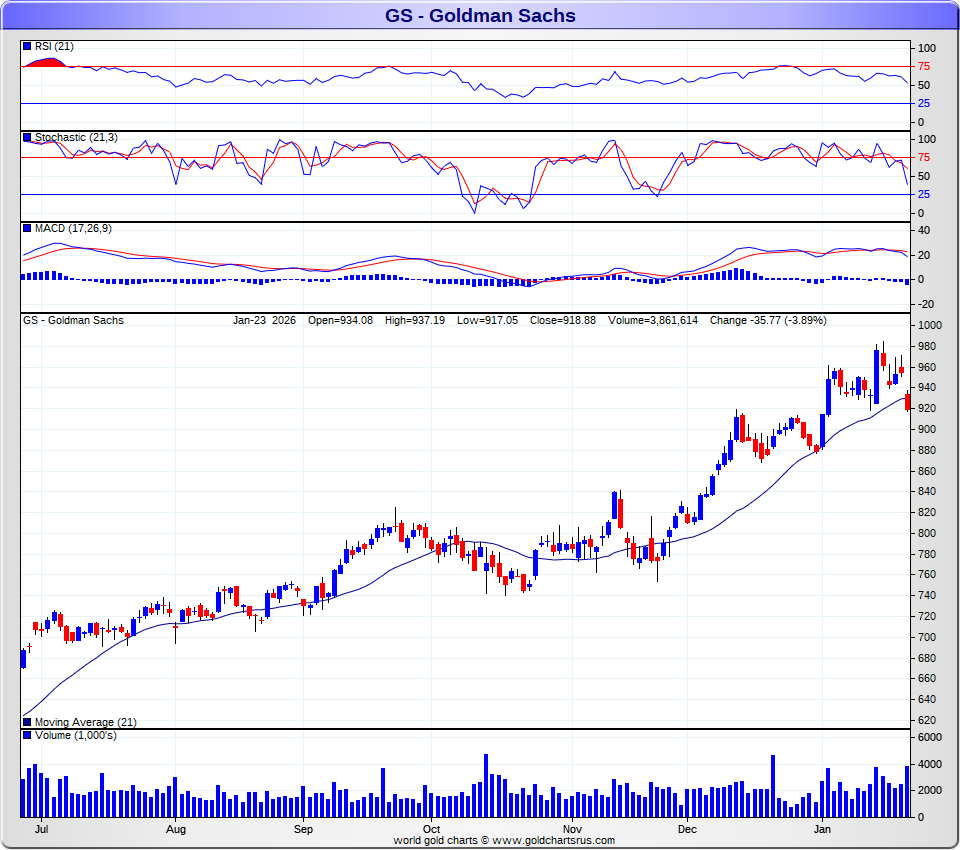Image resolution: width=960 pixels, height=850 pixels.
Task: Select the last red candlestick at right edge
Action: point(908,401)
